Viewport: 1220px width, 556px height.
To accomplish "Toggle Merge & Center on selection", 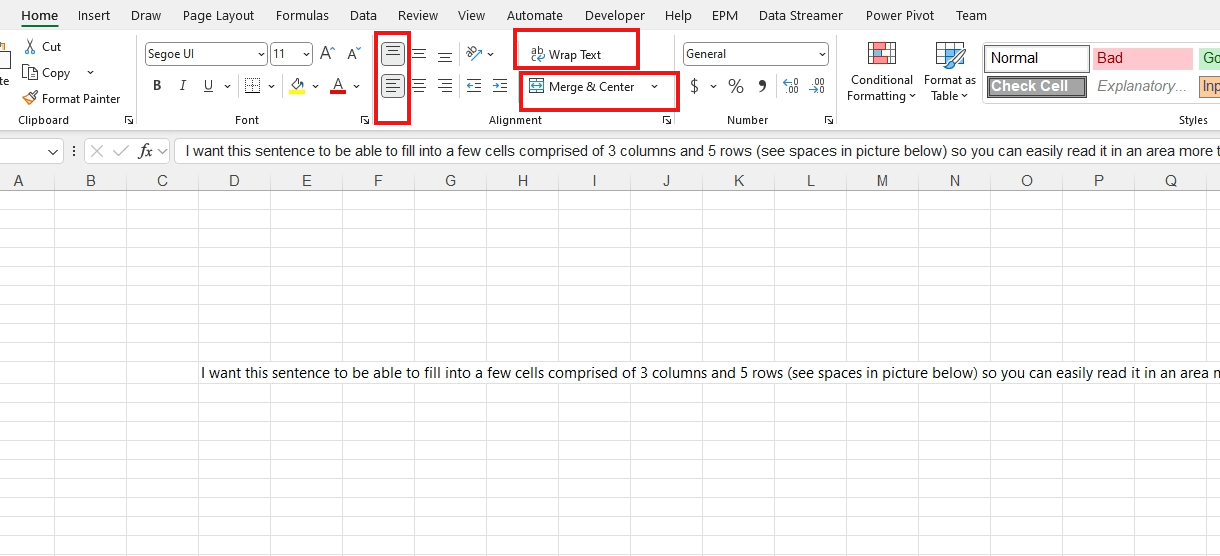I will (583, 87).
